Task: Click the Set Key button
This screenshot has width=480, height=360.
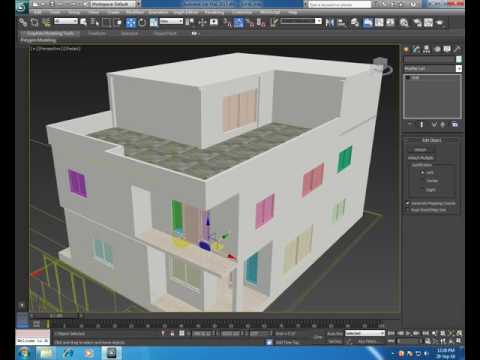Action: click(335, 341)
